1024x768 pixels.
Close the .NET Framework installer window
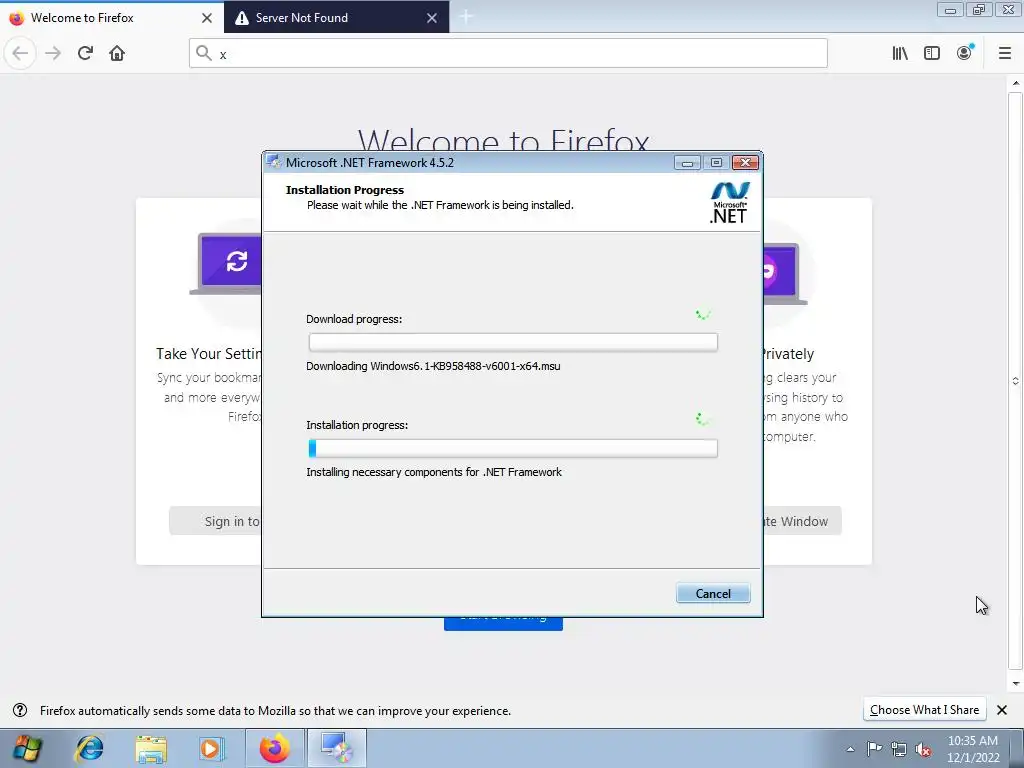click(x=745, y=163)
